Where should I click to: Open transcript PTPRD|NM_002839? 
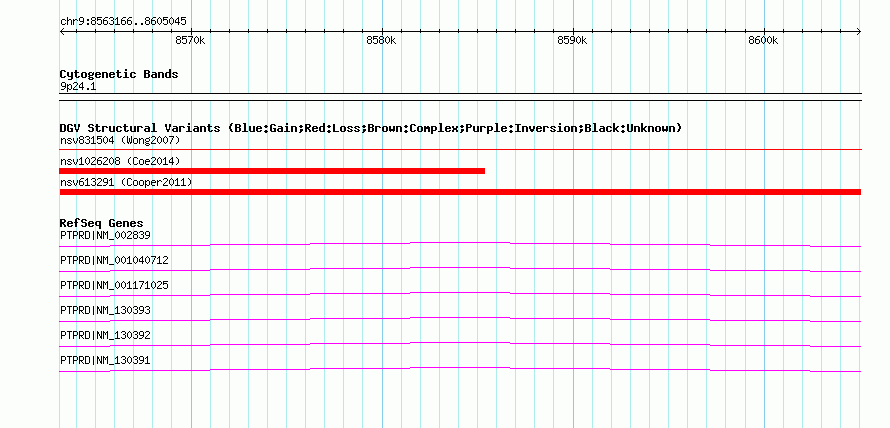pos(105,235)
